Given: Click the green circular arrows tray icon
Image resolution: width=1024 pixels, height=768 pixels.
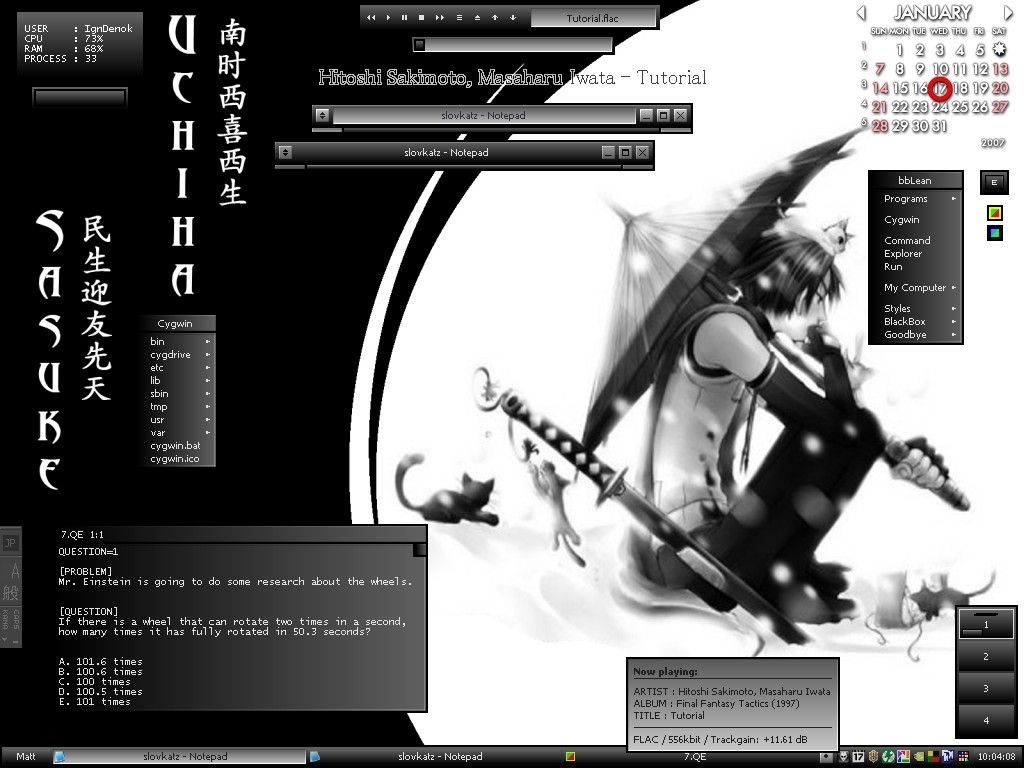Looking at the screenshot, I should [888, 756].
